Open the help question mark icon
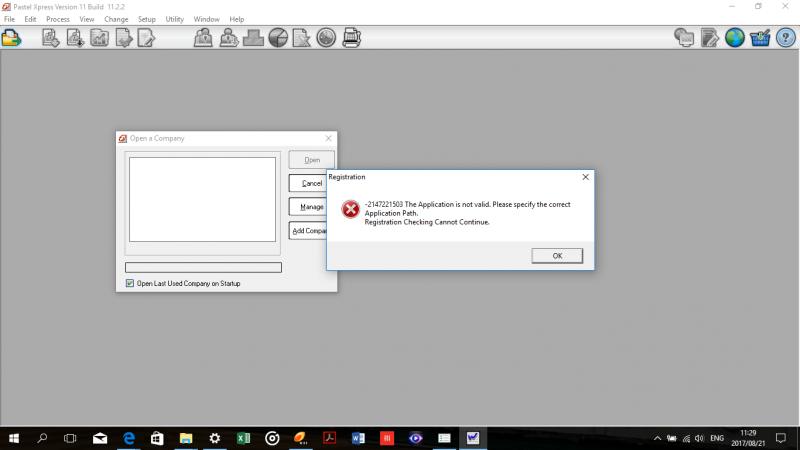 point(785,38)
